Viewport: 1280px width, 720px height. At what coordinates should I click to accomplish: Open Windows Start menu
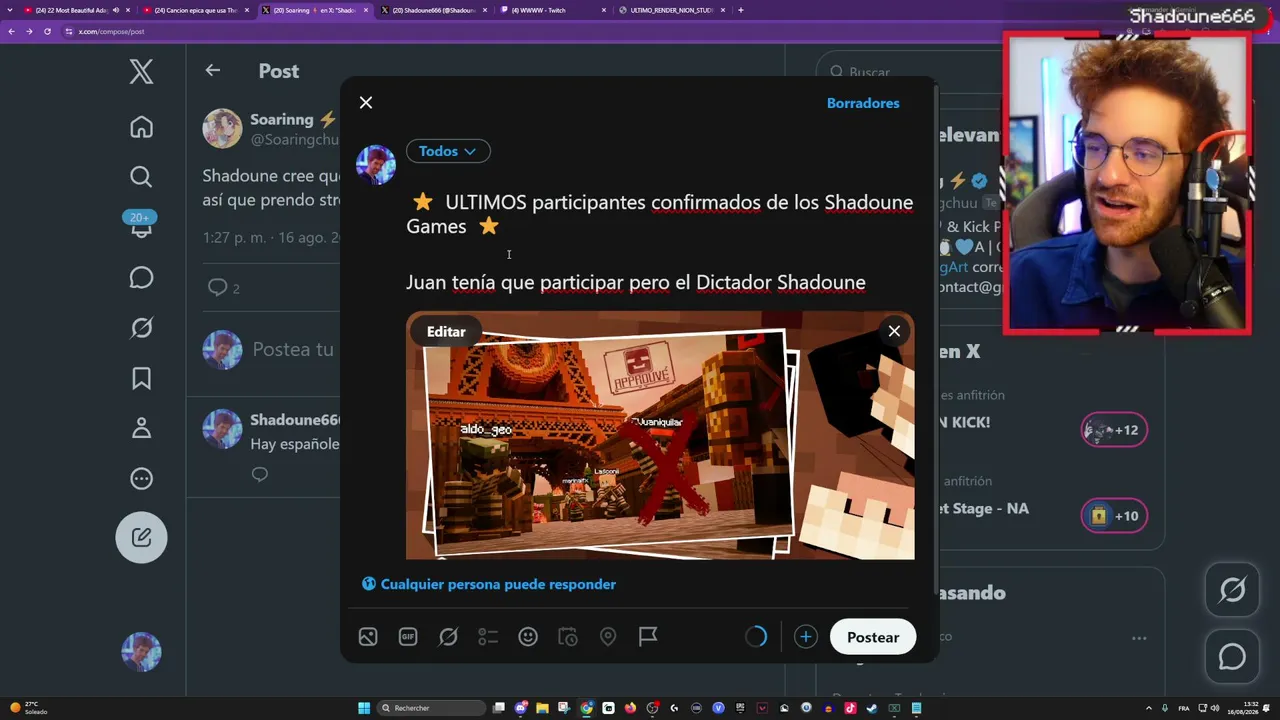[365, 708]
